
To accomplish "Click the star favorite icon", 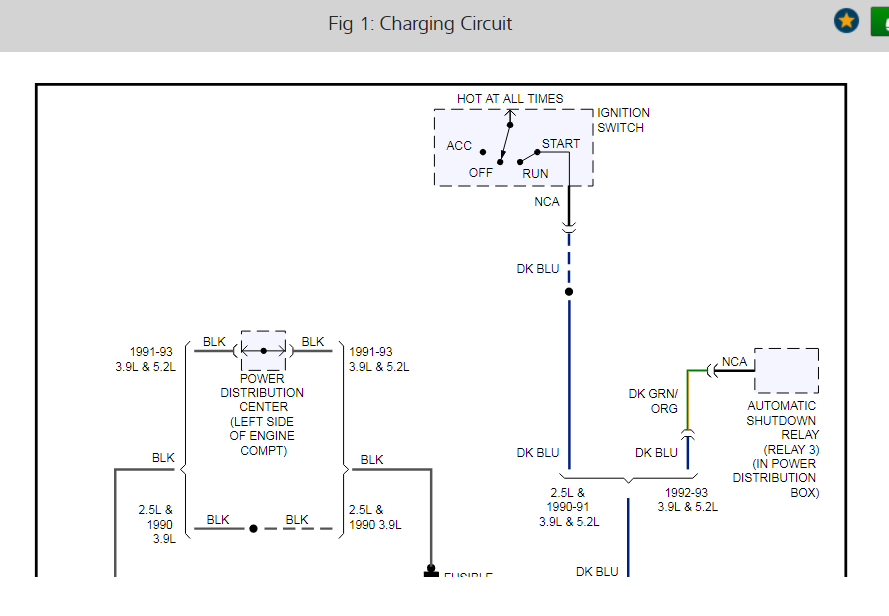I will (x=846, y=21).
